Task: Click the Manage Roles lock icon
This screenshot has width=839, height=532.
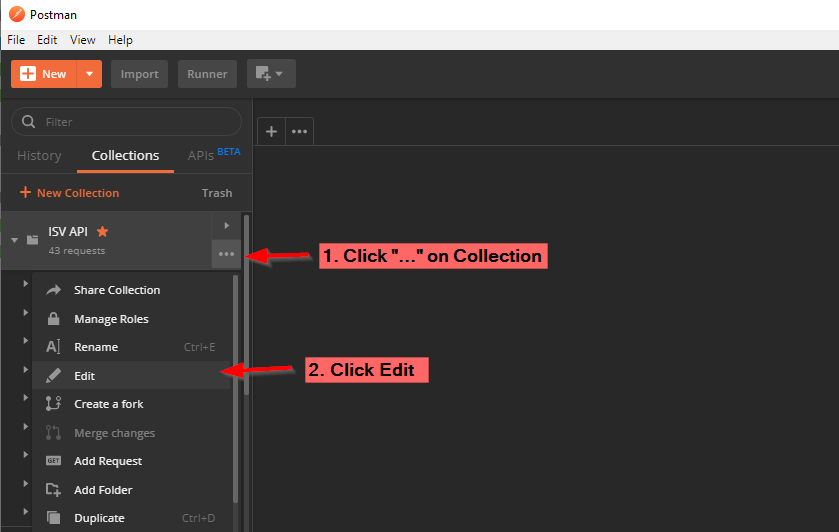Action: tap(54, 319)
